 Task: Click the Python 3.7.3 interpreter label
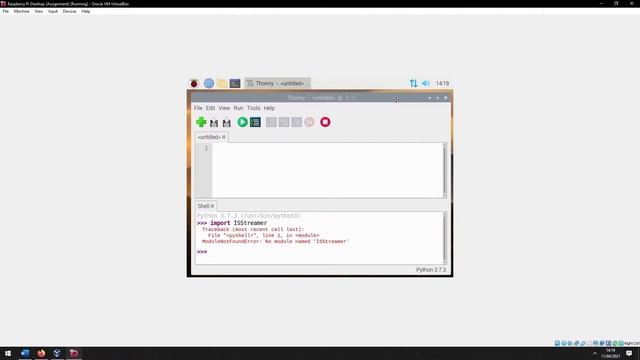431,270
